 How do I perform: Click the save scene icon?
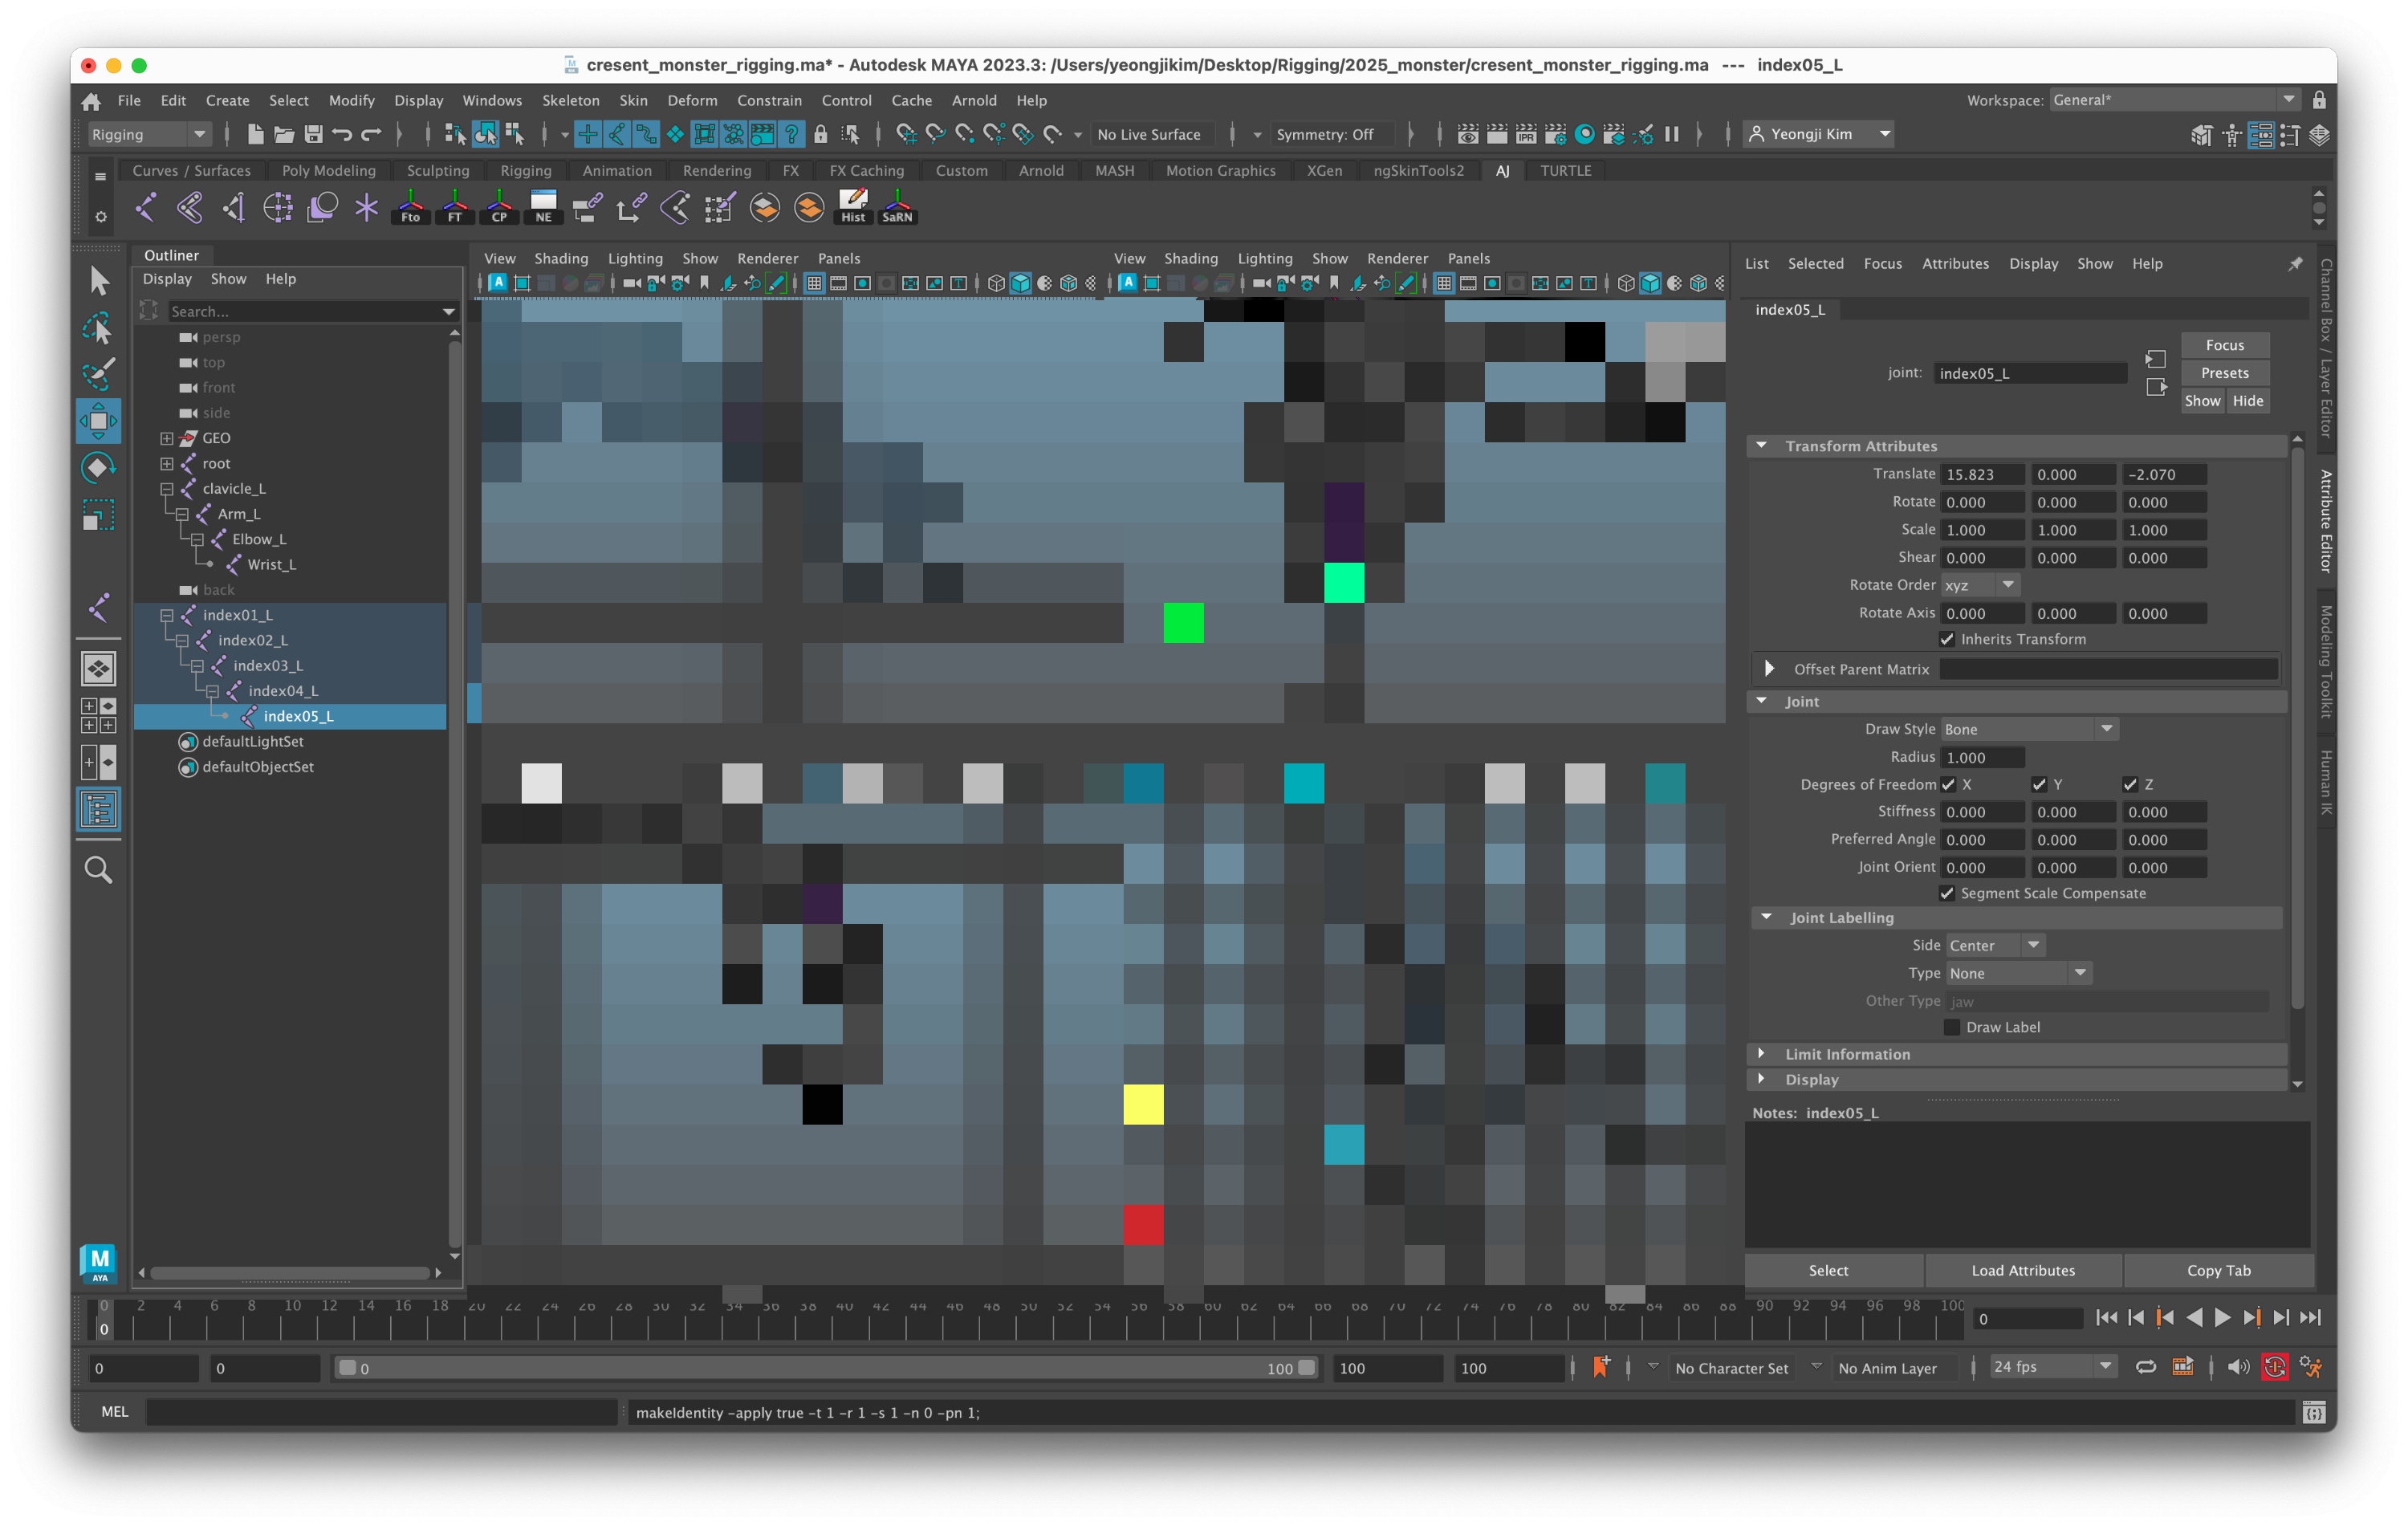313,134
